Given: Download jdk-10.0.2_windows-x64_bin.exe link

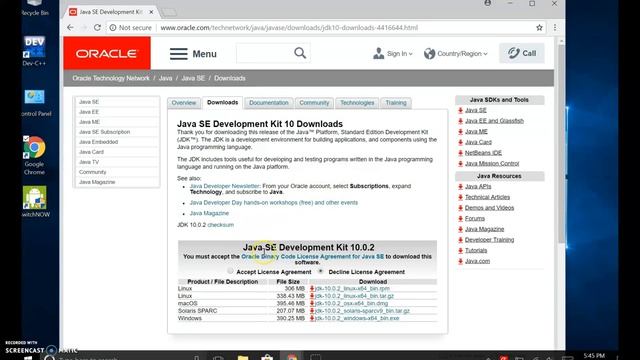Looking at the screenshot, I should pyautogui.click(x=357, y=318).
